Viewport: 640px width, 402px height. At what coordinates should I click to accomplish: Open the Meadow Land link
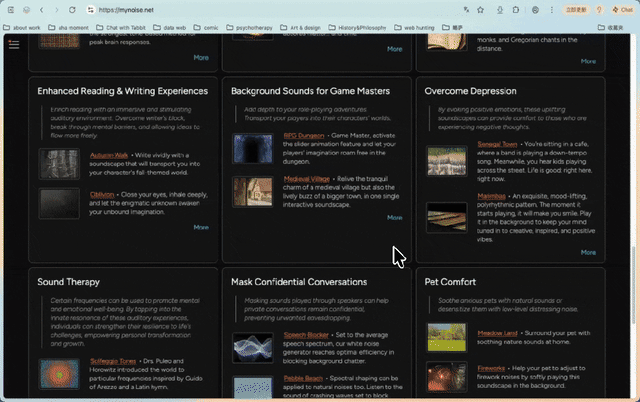498,333
